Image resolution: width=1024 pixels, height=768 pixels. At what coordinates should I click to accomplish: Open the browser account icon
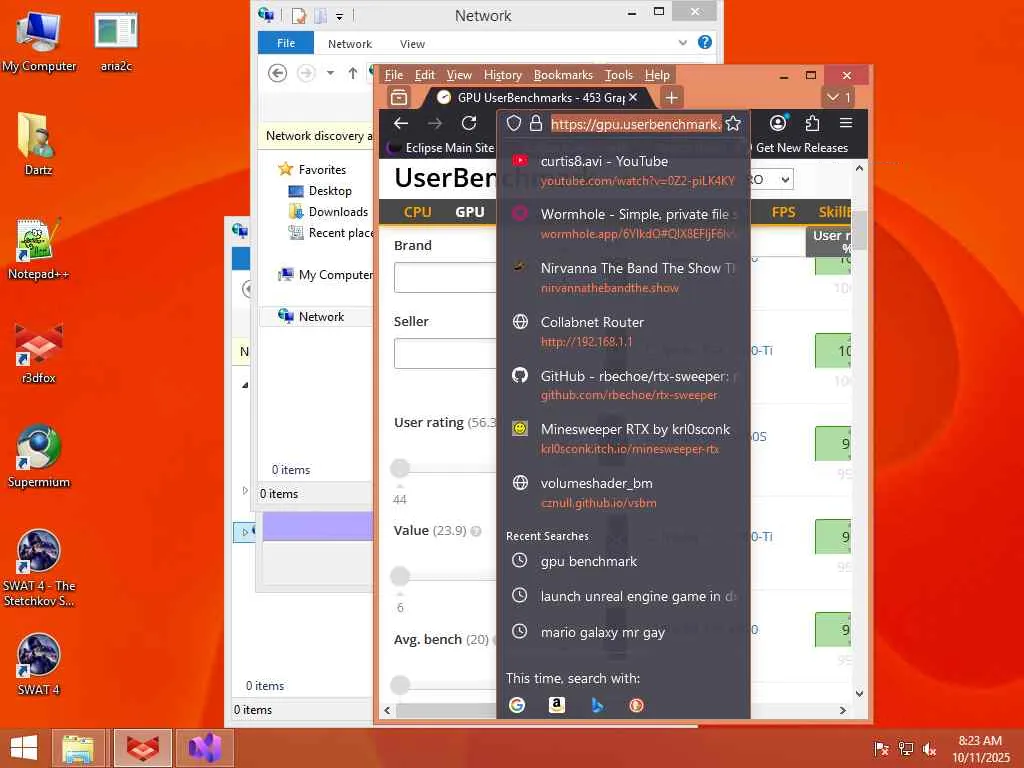click(x=778, y=123)
